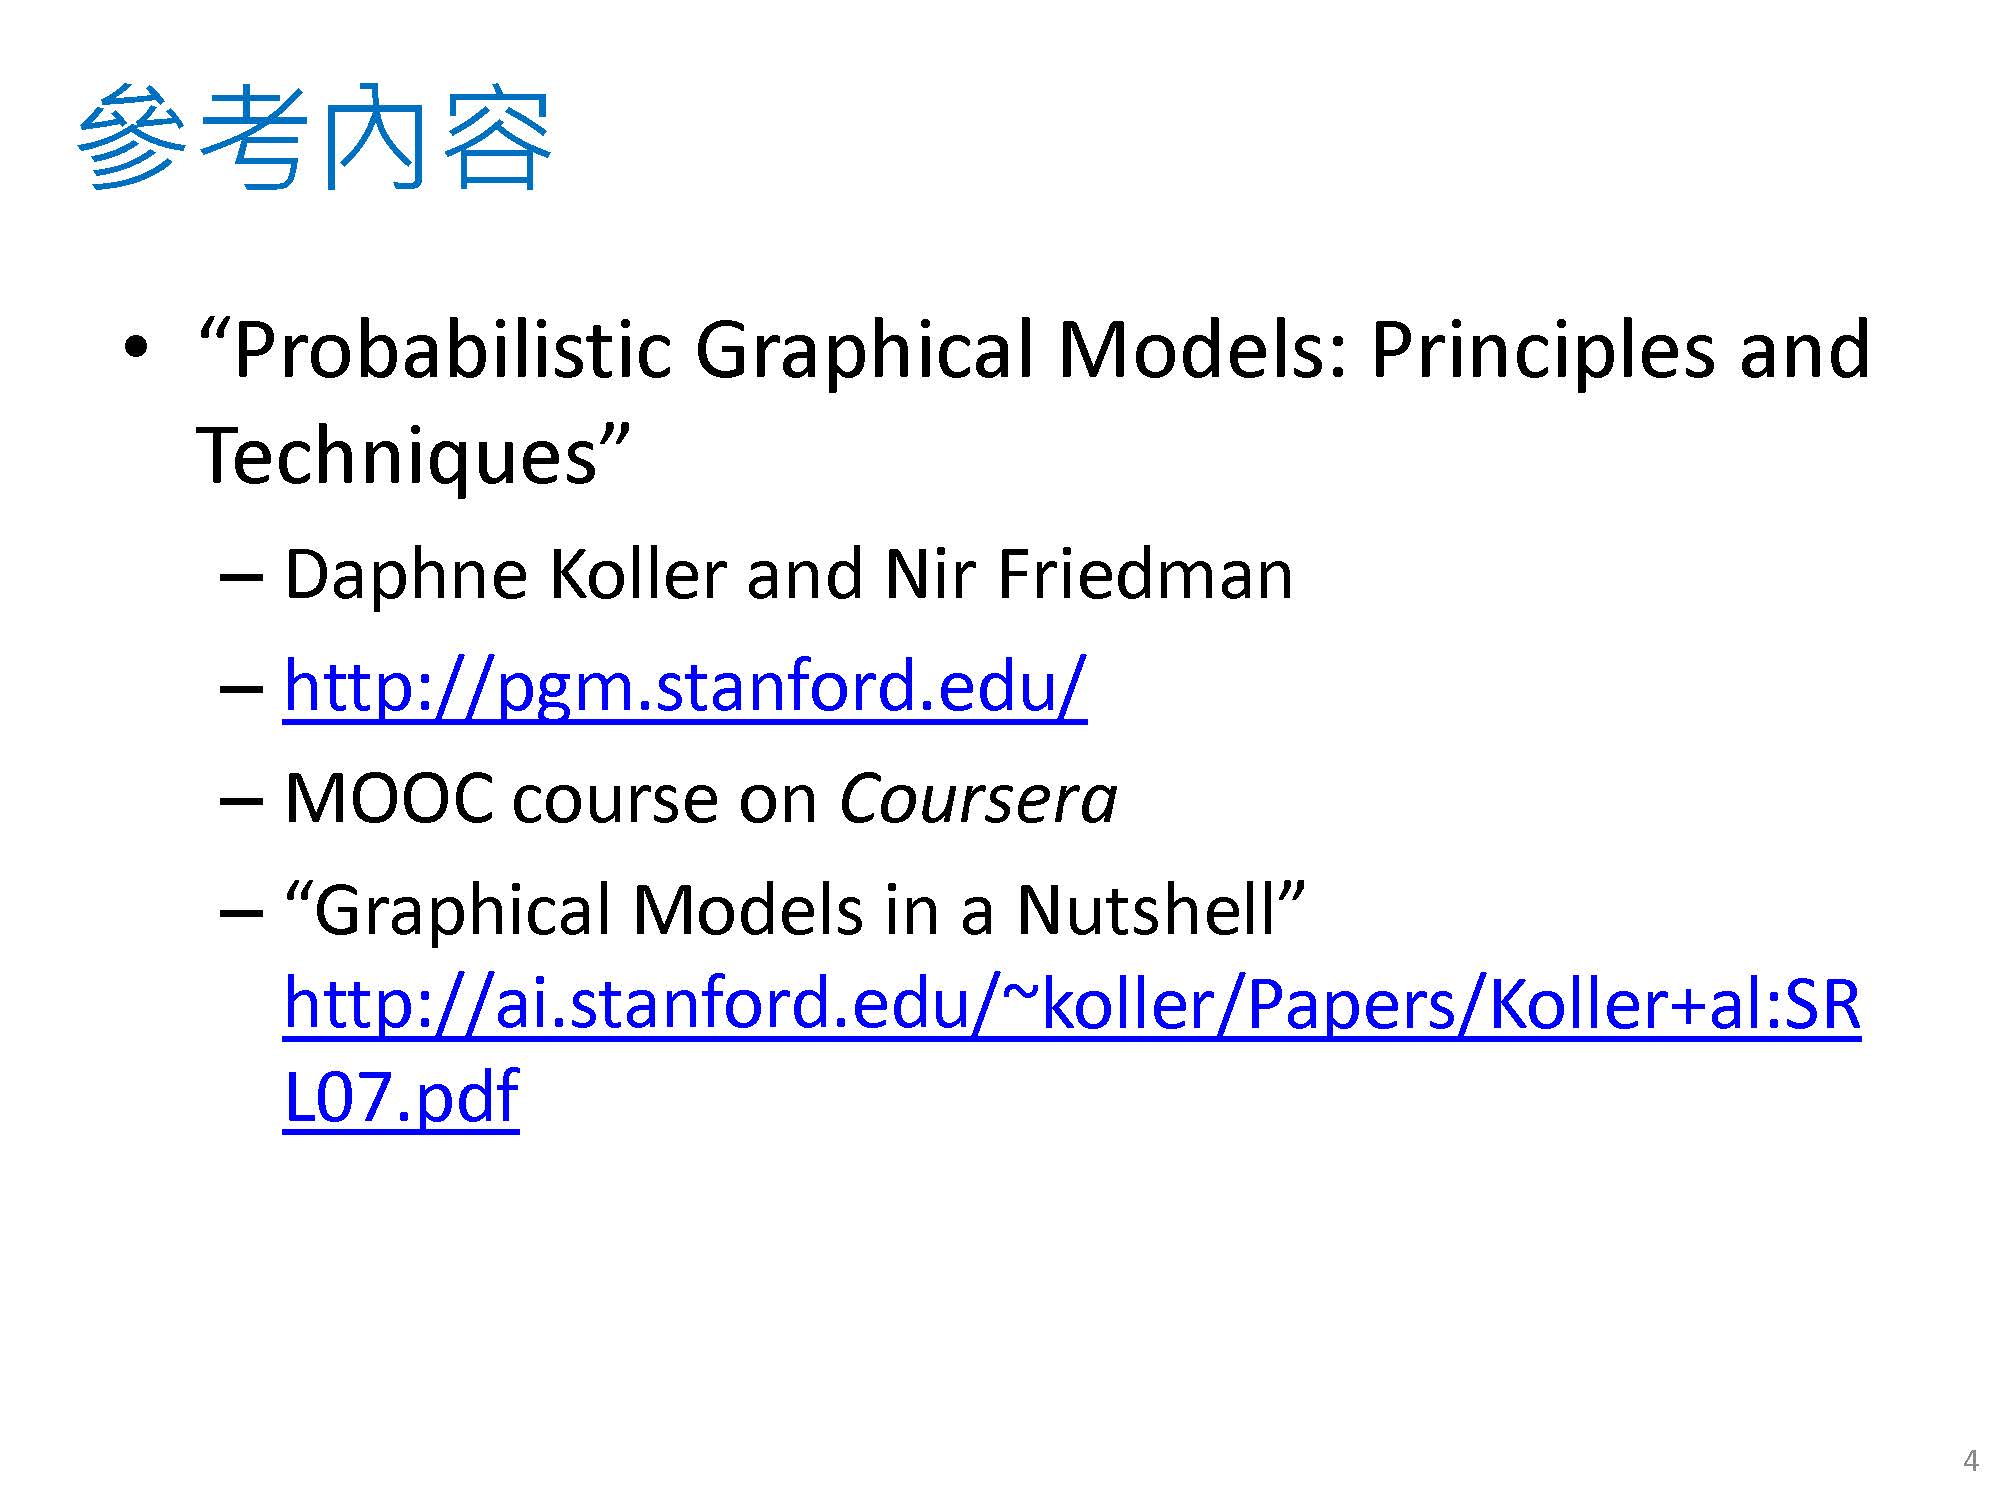Viewport: 2000px width, 1500px height.
Task: Click the dash before Graphical Models in a Nutshell
Action: [241, 912]
